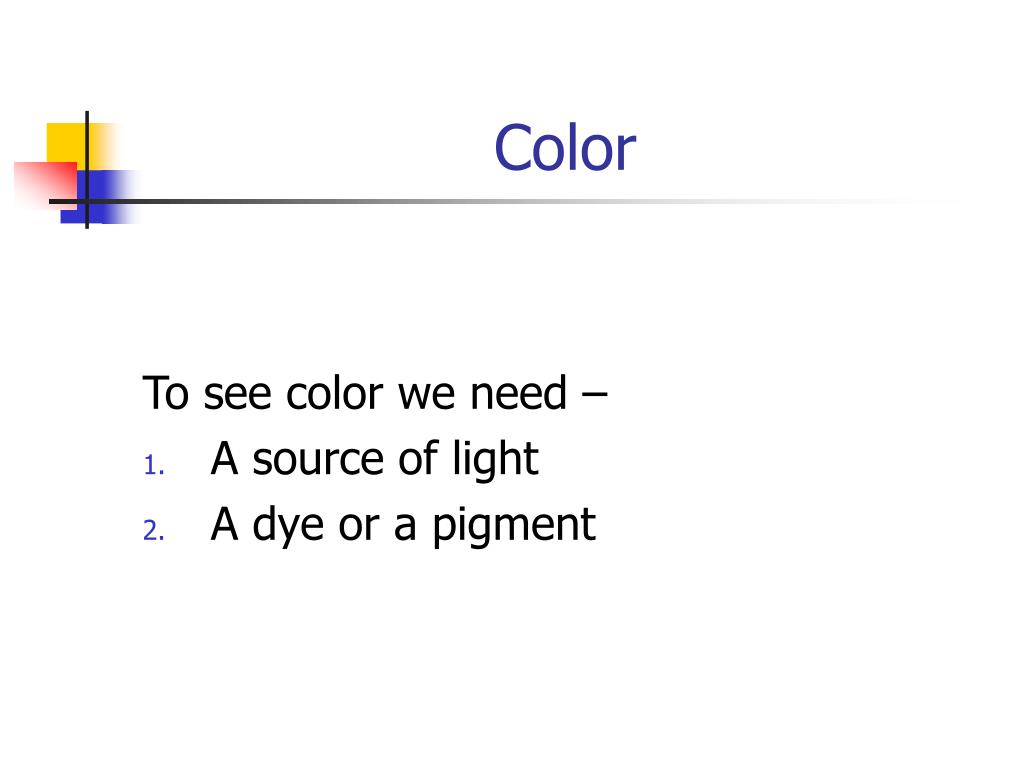This screenshot has width=1024, height=768.
Task: Click the blue list number "2."
Action: 153,530
